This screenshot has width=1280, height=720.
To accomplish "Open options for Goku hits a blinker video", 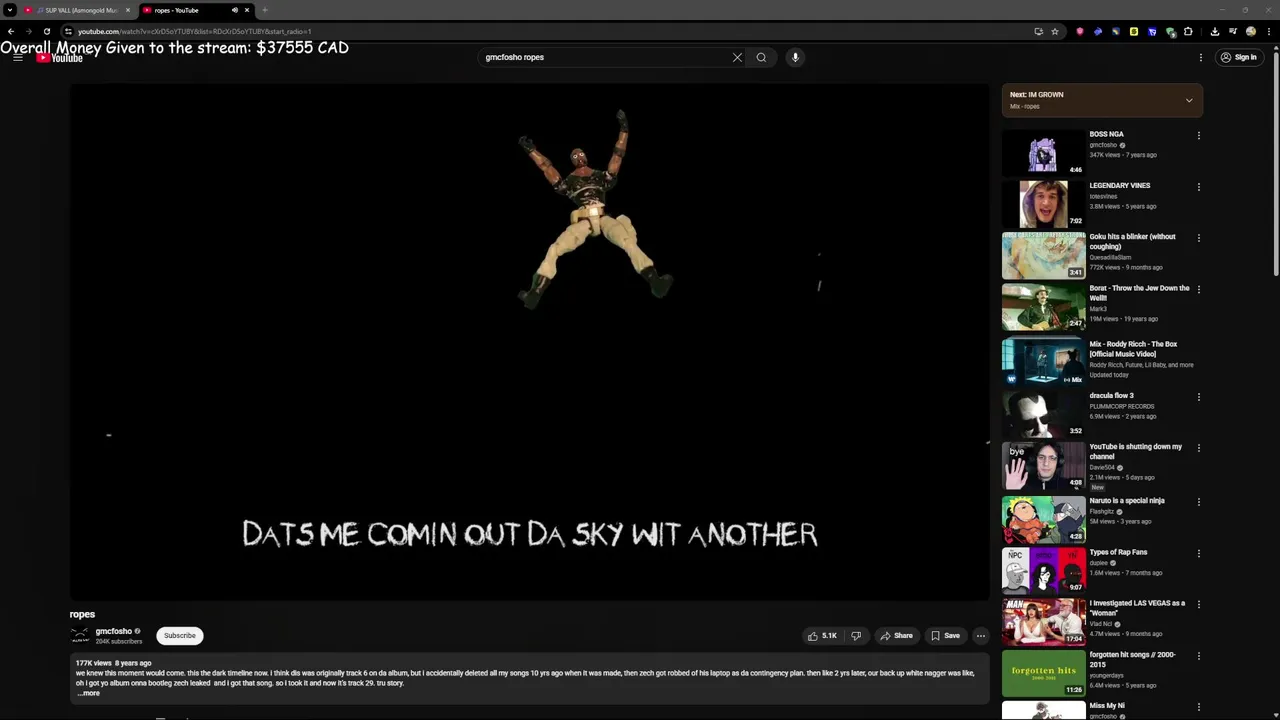I will tap(1199, 238).
